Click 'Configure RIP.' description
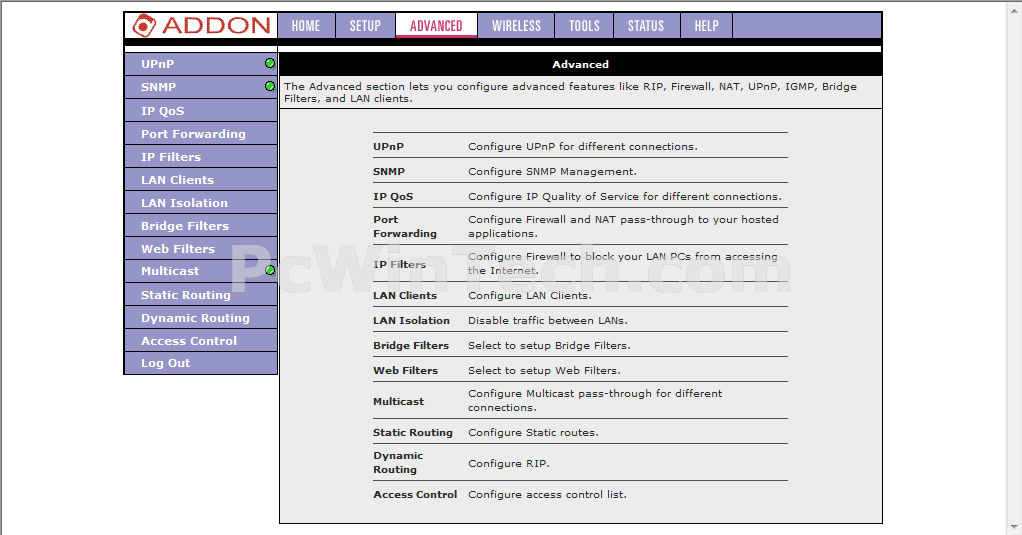Image resolution: width=1022 pixels, height=535 pixels. tap(509, 463)
